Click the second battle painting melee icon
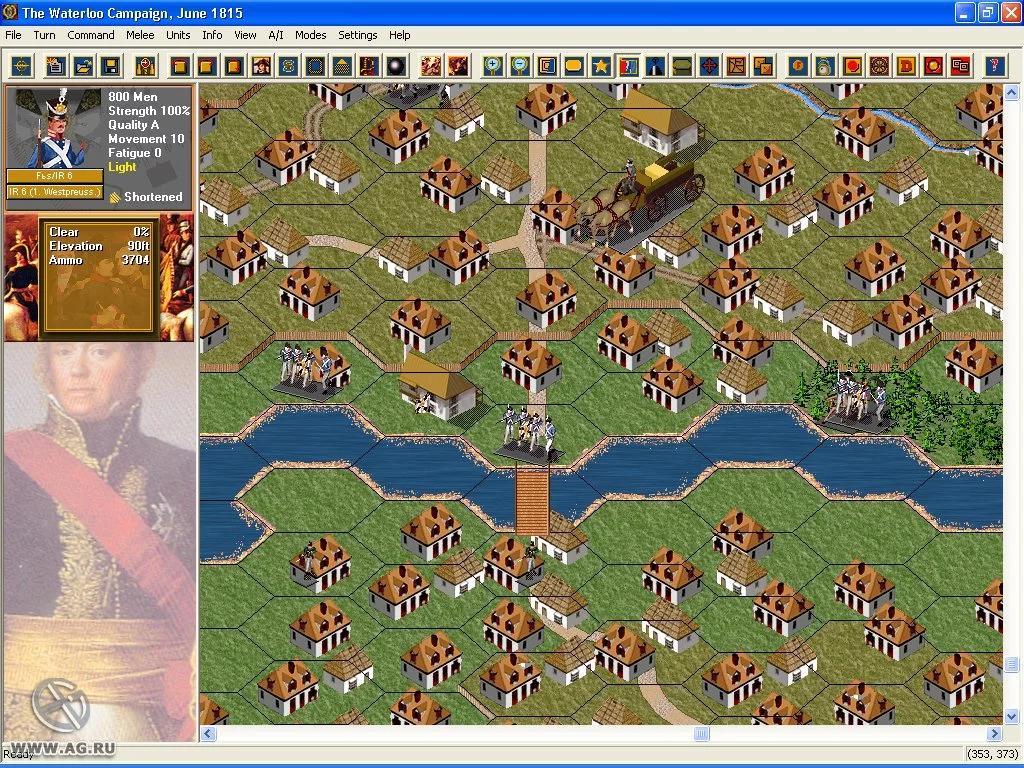Screen dimensions: 1024x768 [458, 66]
